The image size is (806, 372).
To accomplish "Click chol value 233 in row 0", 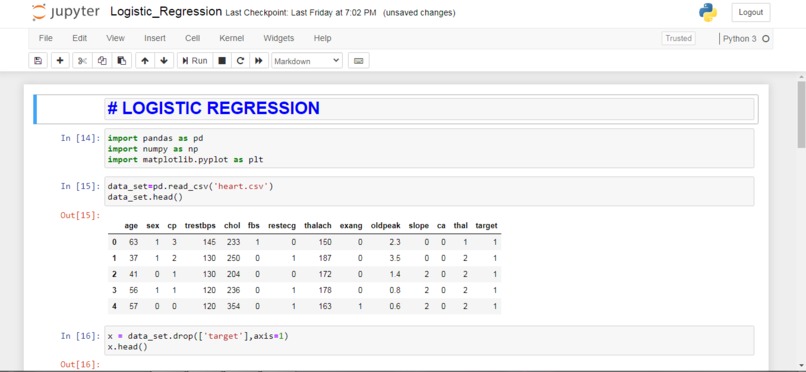I will click(233, 242).
